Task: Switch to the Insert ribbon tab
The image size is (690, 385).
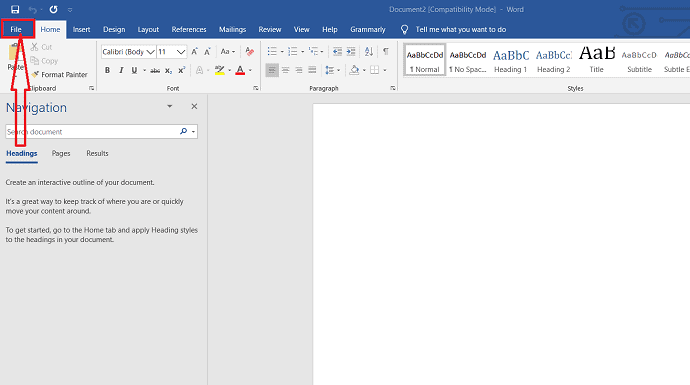Action: click(81, 29)
